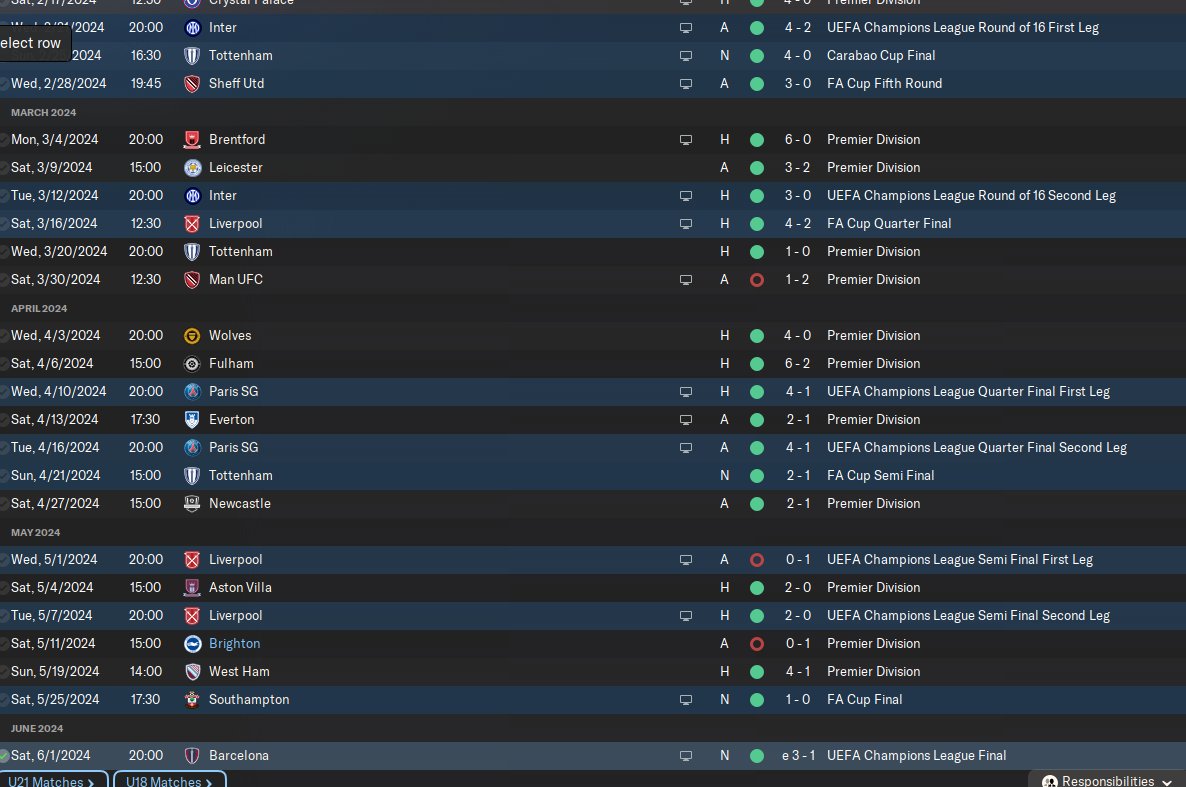Screen dimensions: 1186x787
Task: Click the Barcelona club crest
Action: point(192,755)
